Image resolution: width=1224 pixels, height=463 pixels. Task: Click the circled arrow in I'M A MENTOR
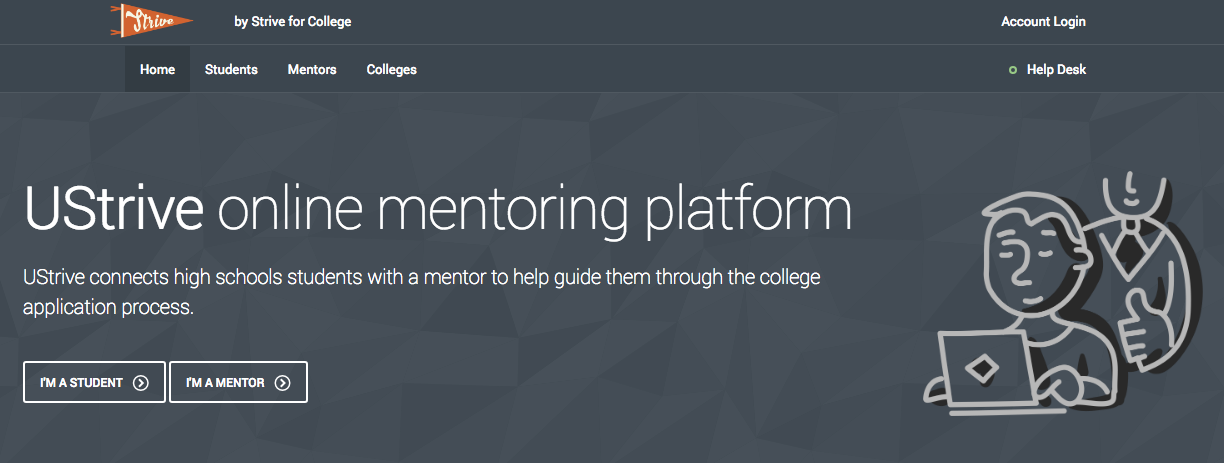point(283,382)
